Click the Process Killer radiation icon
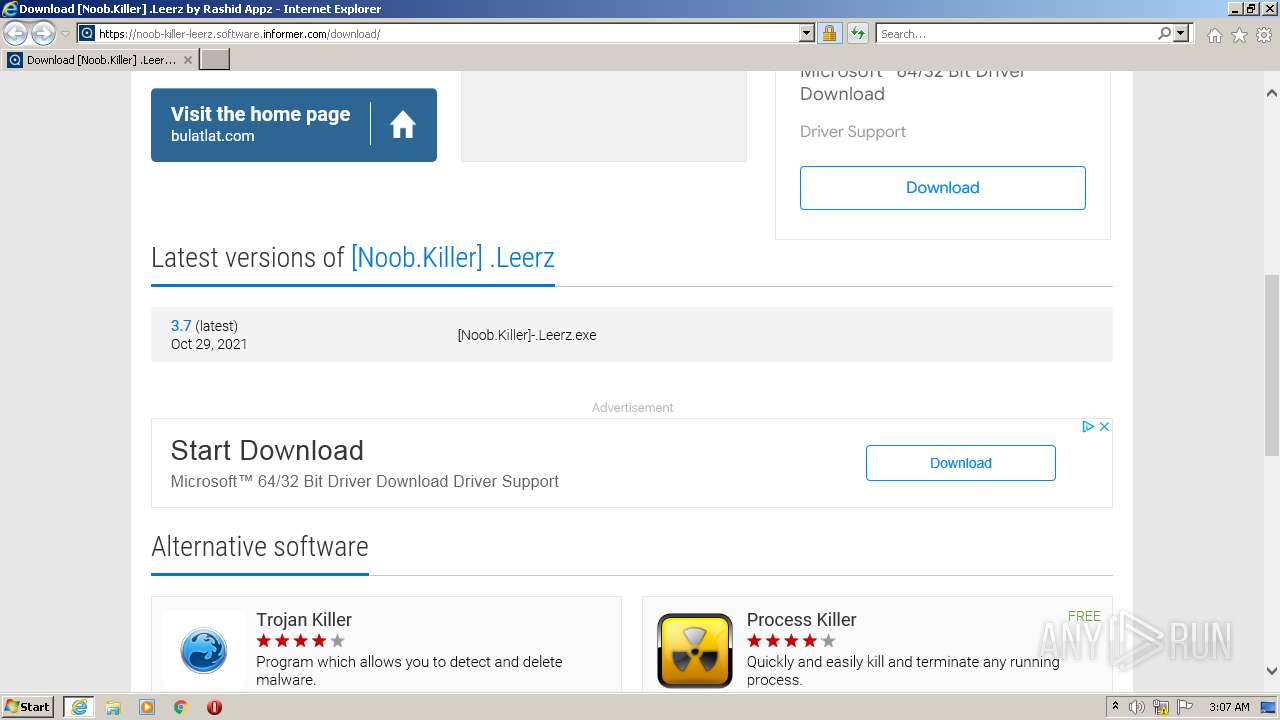The width and height of the screenshot is (1280, 720). 695,651
